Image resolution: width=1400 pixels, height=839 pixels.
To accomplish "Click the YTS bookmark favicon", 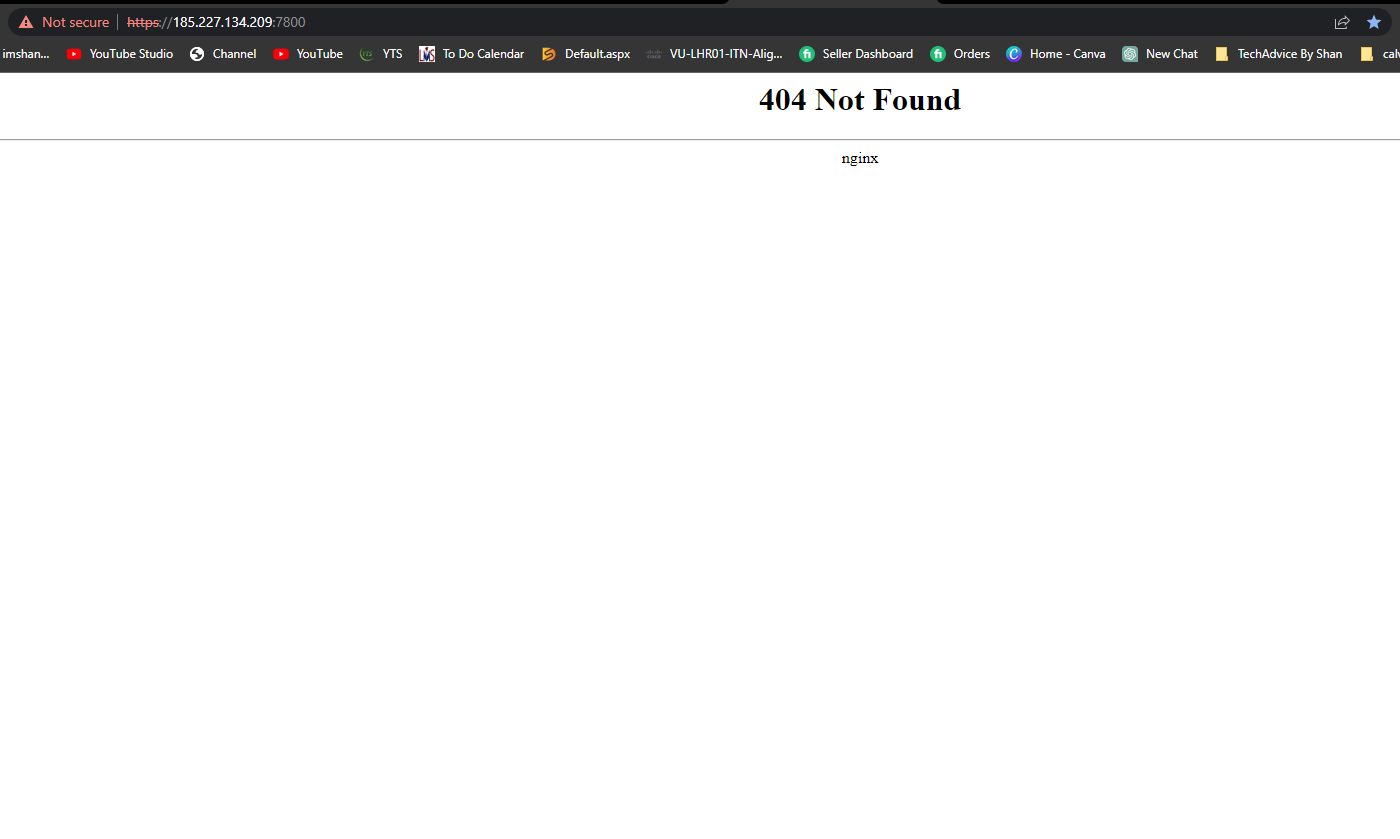I will pyautogui.click(x=367, y=54).
